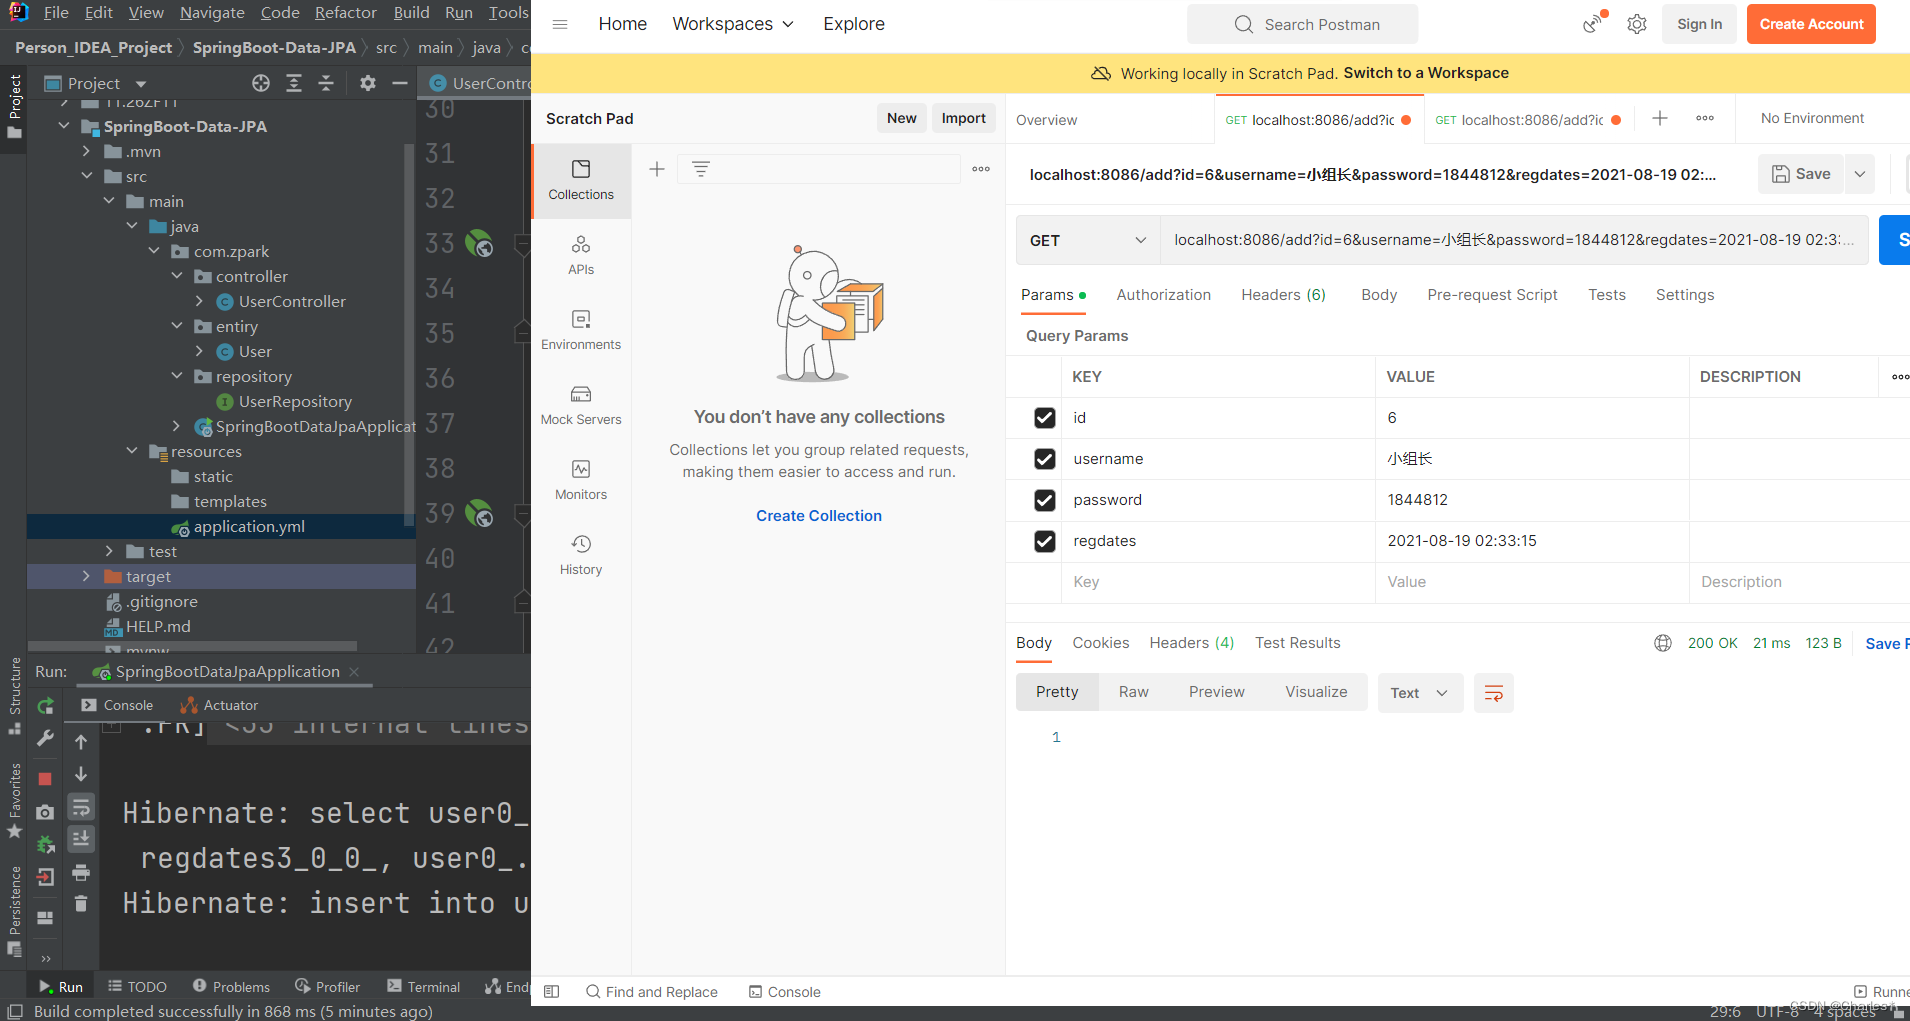Open Environments in Postman sidebar
The image size is (1910, 1021).
click(x=581, y=331)
